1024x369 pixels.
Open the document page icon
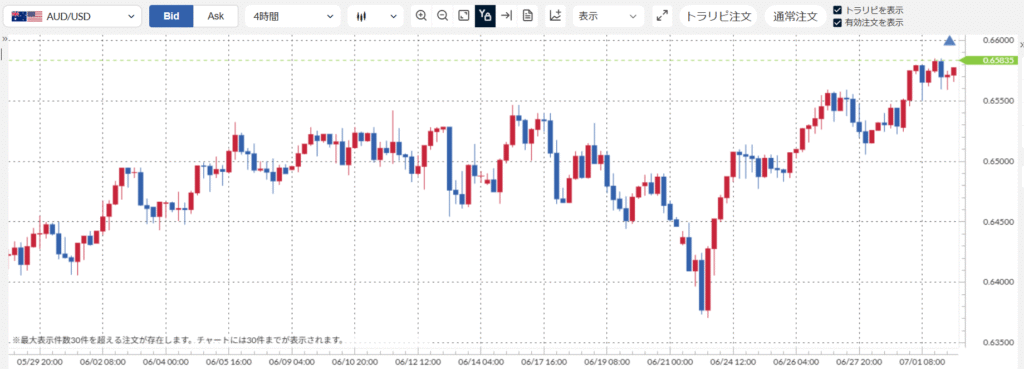(528, 16)
